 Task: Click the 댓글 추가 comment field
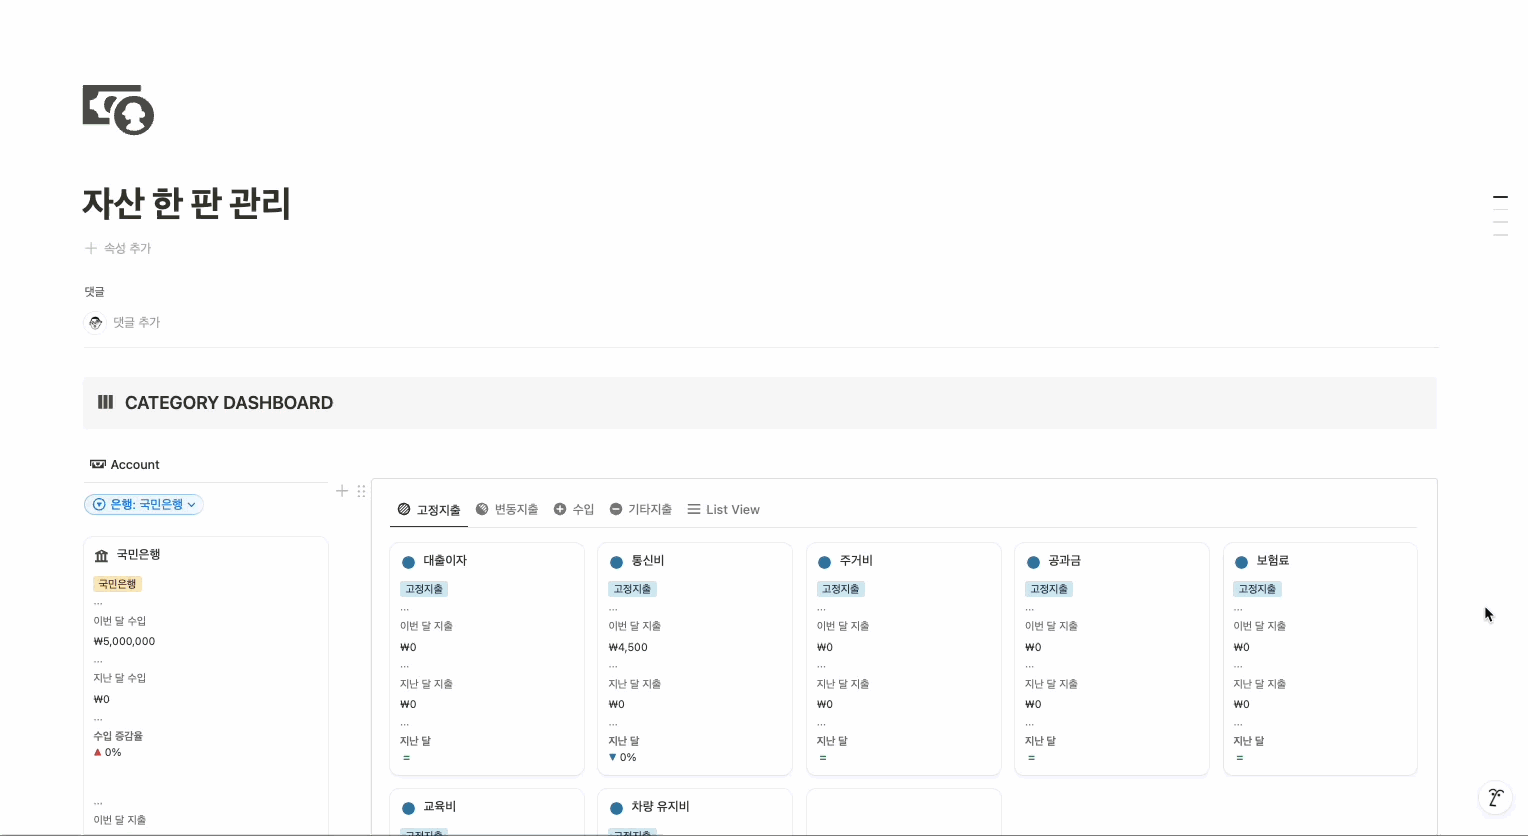(137, 322)
